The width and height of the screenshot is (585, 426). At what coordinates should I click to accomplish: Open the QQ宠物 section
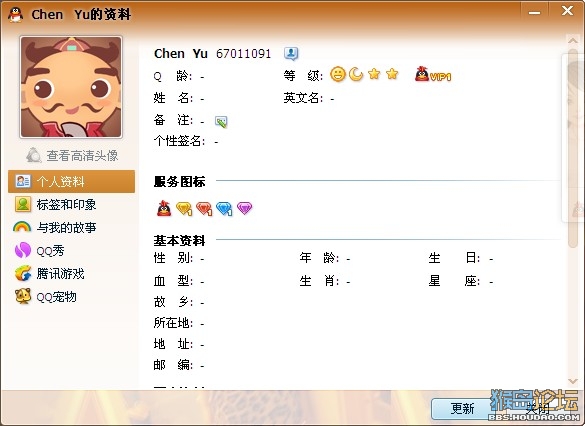coord(46,297)
